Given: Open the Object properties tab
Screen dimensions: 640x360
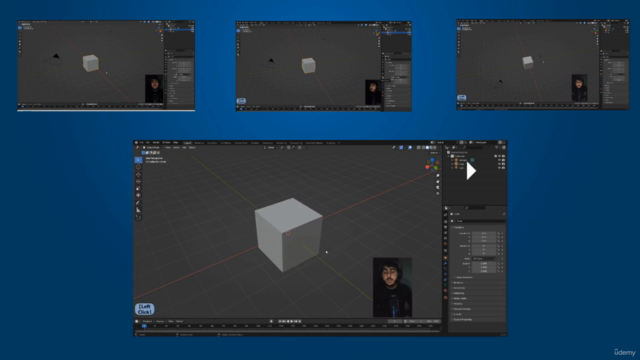Looking at the screenshot, I should point(446,258).
